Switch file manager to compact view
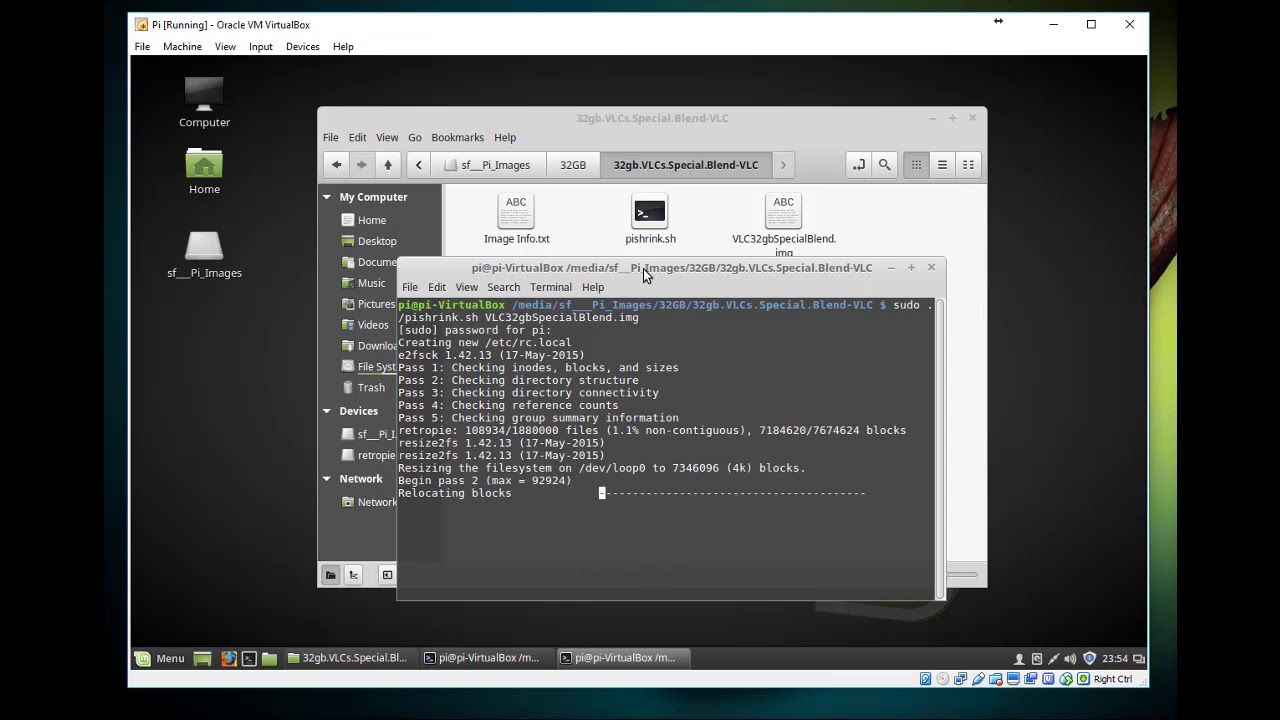Image resolution: width=1280 pixels, height=720 pixels. (968, 165)
